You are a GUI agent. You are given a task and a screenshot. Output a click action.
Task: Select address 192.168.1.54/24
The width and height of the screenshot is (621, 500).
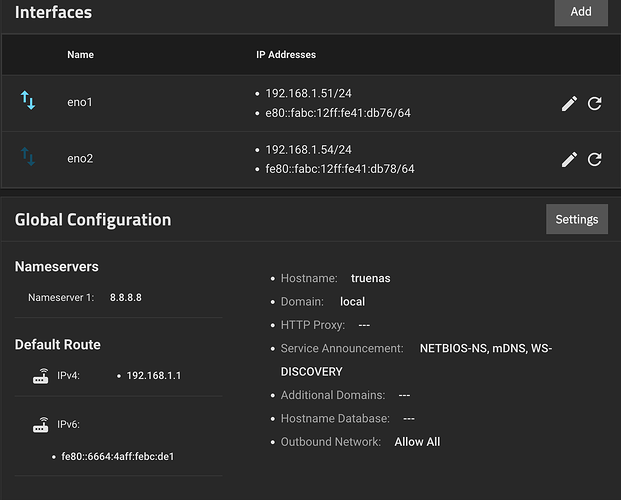coord(309,150)
